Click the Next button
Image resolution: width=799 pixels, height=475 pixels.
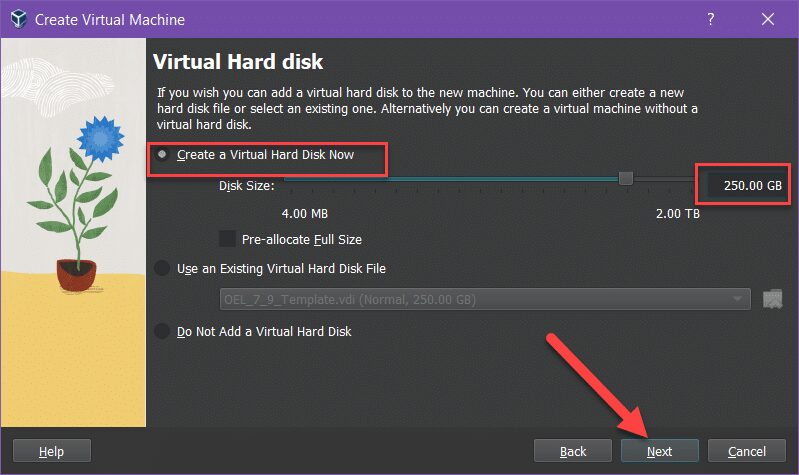(660, 451)
